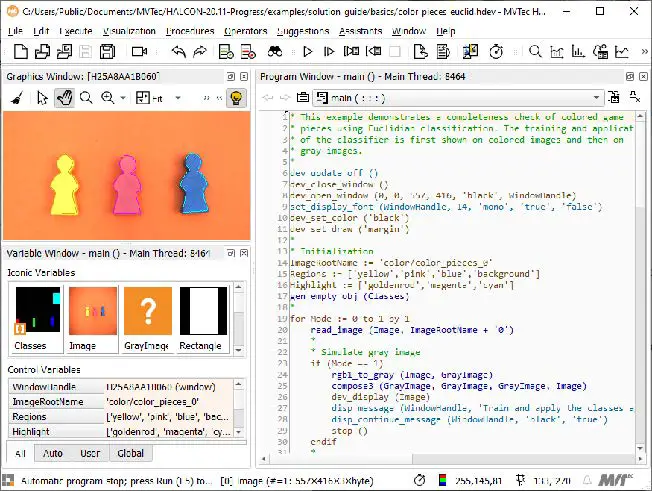The image size is (652, 491).
Task: Select the arrow pointer tool
Action: coord(41,98)
